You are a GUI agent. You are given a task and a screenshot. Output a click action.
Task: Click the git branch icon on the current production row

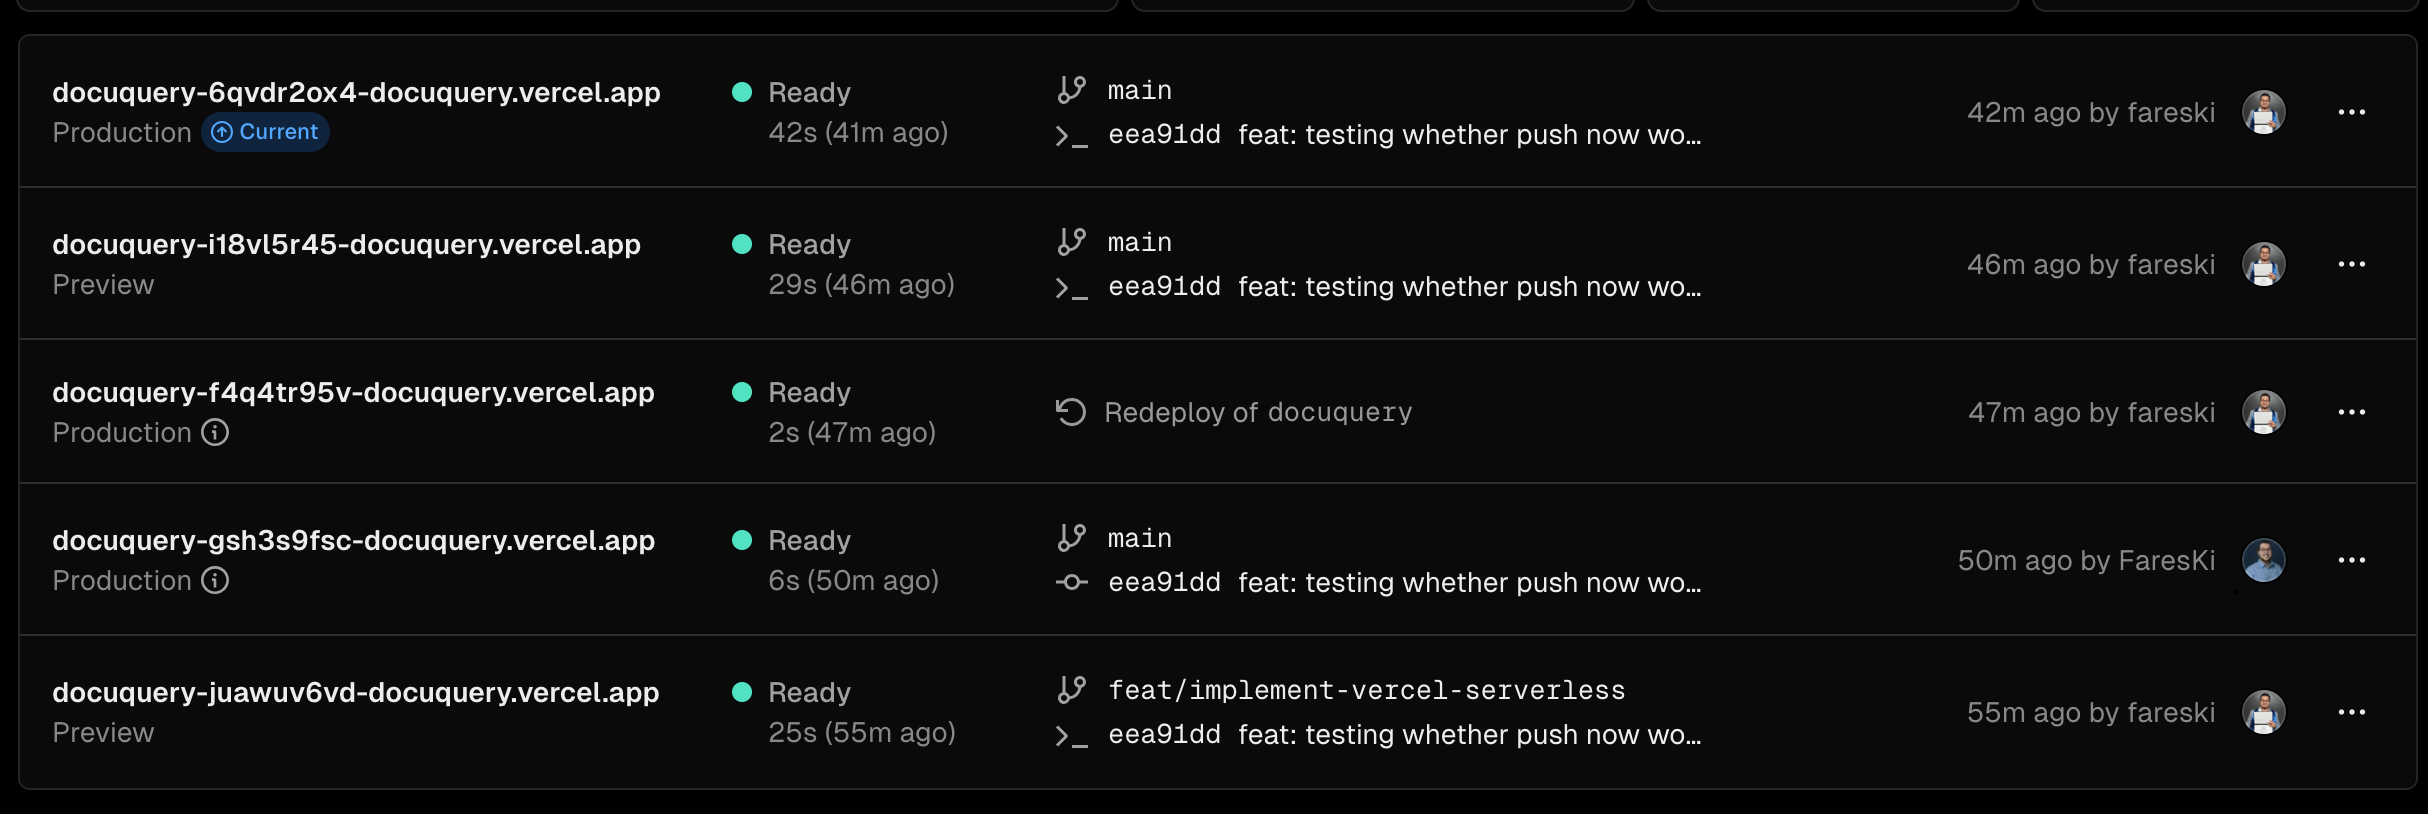pyautogui.click(x=1071, y=90)
